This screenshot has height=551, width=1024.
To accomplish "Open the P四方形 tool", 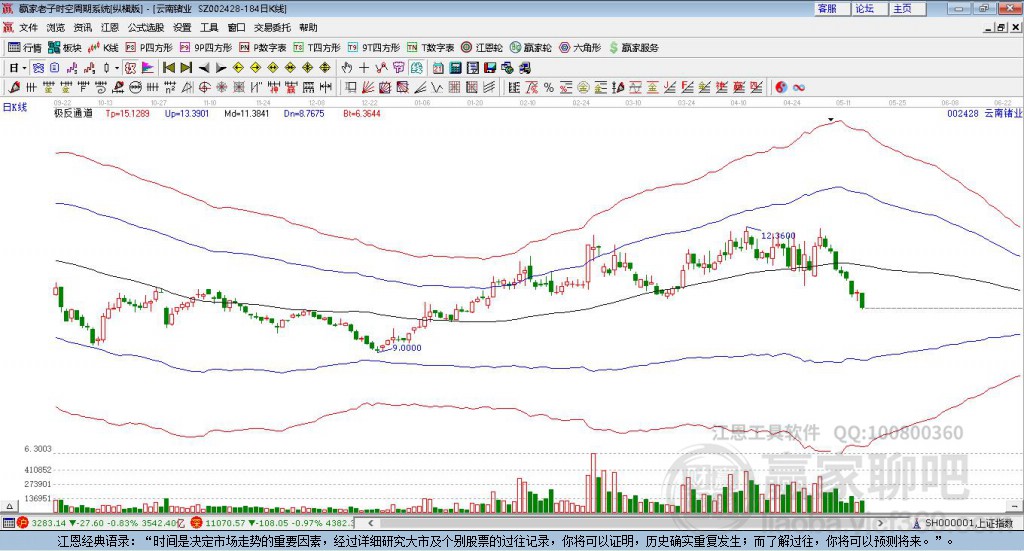I will pos(149,48).
